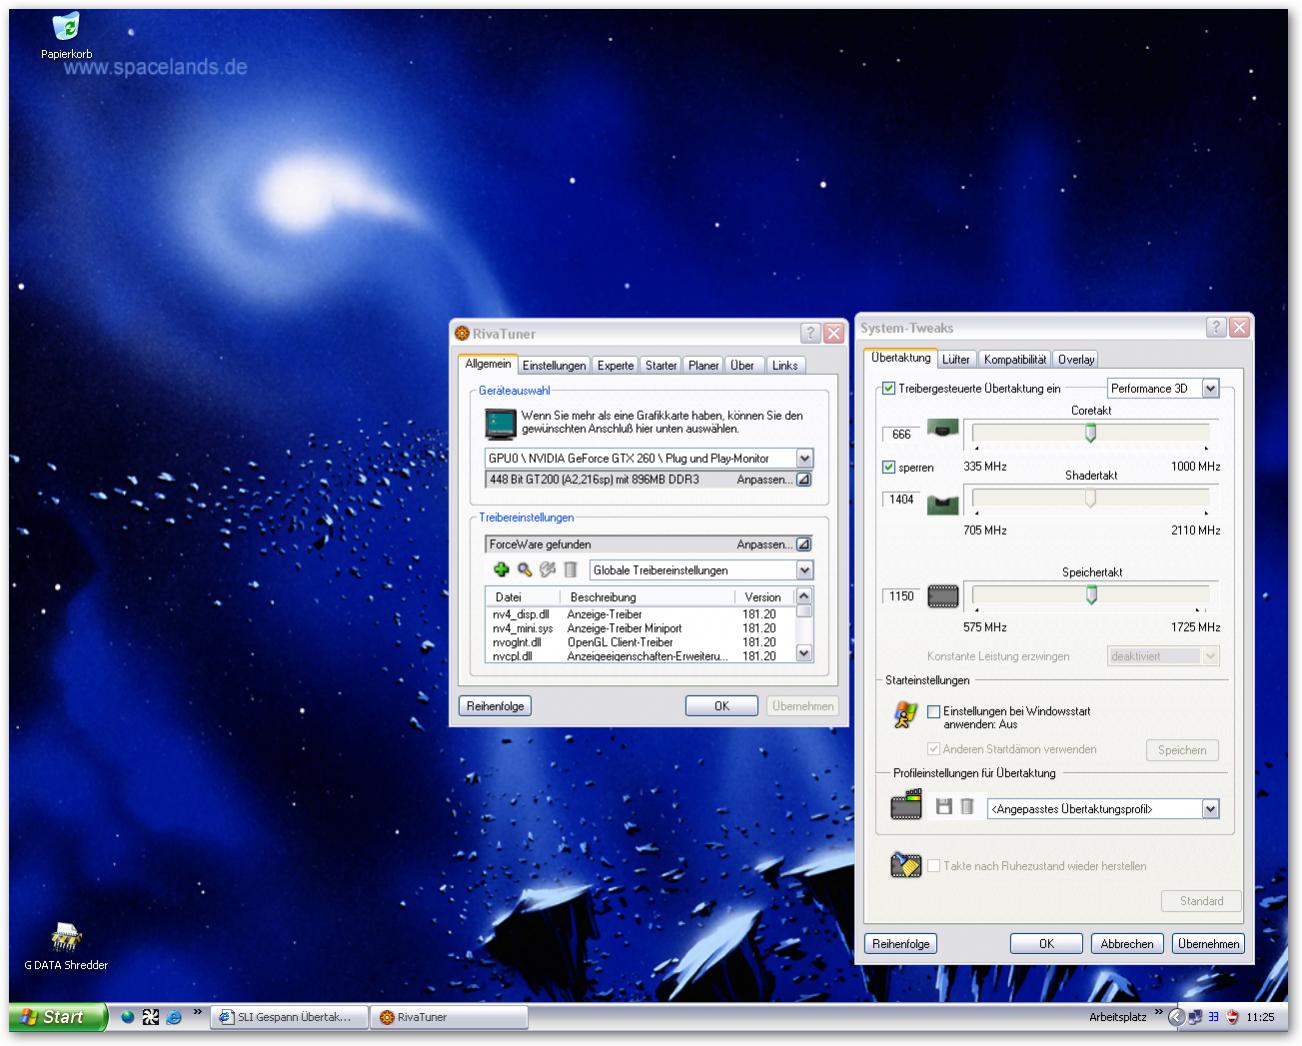Switch to the Einstellungen tab in RivaTuner
Screen dimensions: 1302x1046
(x=554, y=366)
